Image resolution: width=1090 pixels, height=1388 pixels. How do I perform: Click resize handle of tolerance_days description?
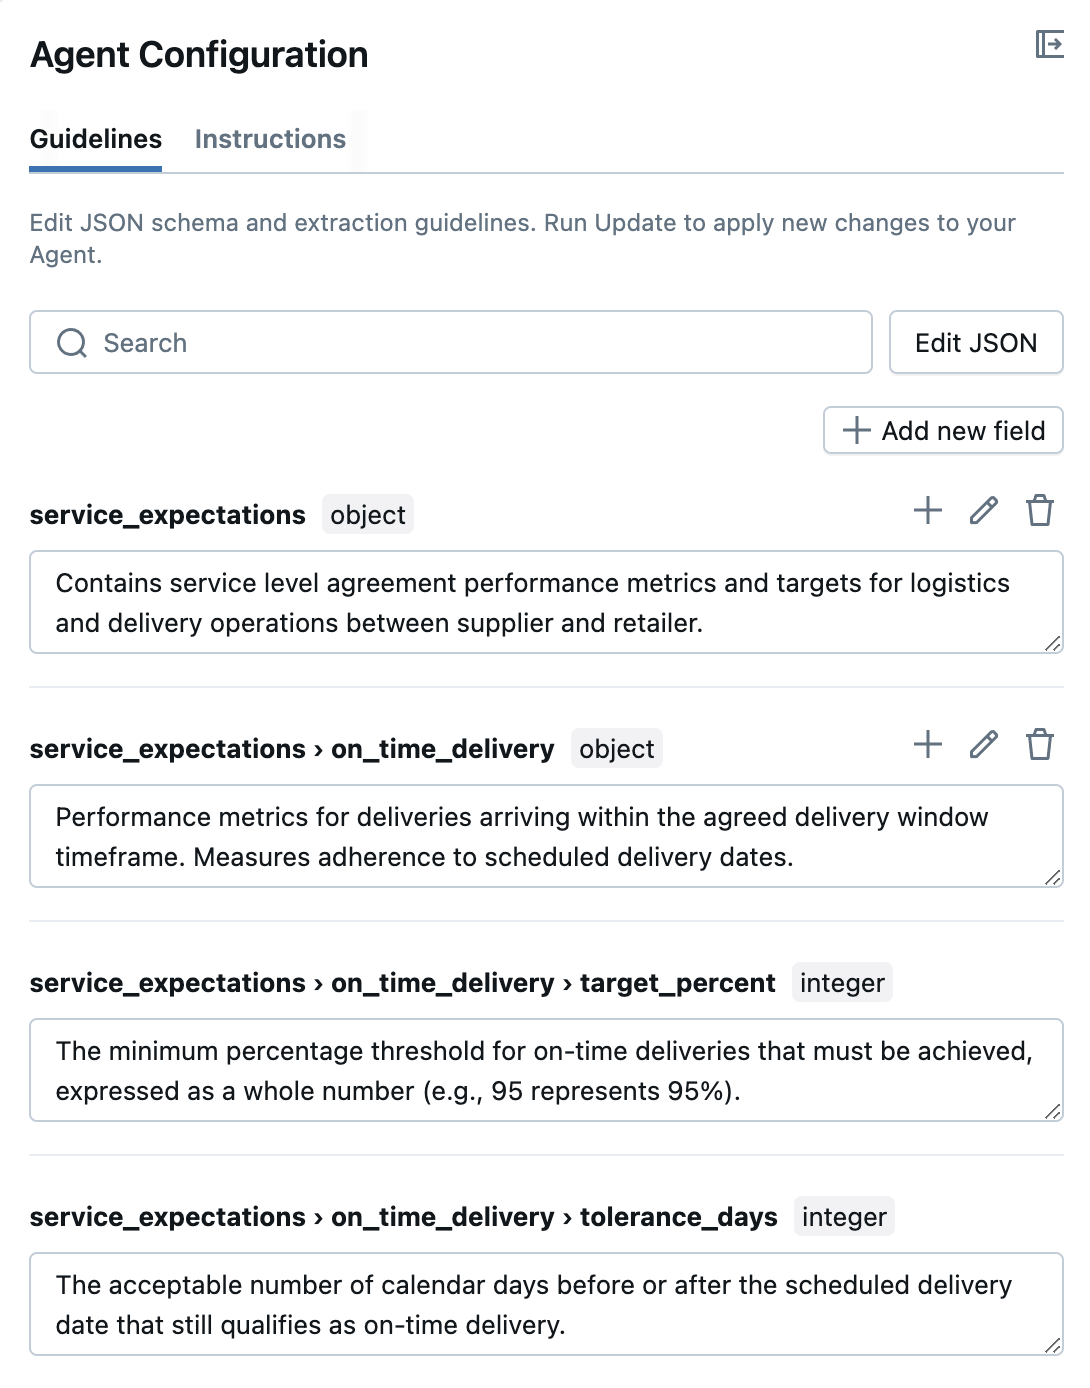click(1052, 1346)
